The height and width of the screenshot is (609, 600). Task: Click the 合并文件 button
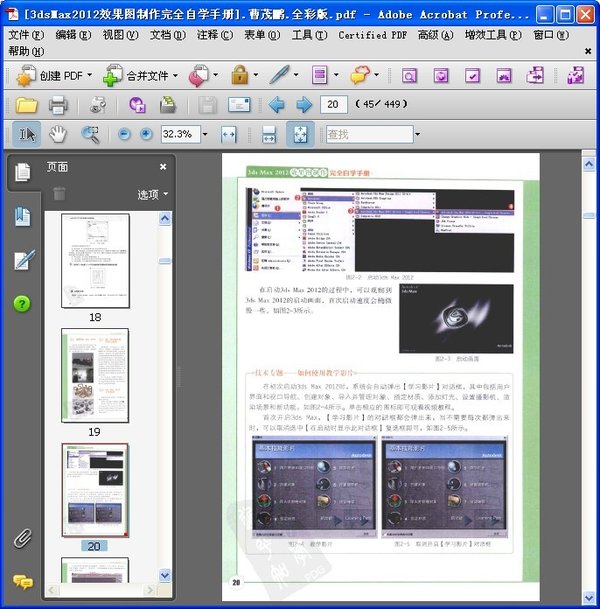pos(146,75)
